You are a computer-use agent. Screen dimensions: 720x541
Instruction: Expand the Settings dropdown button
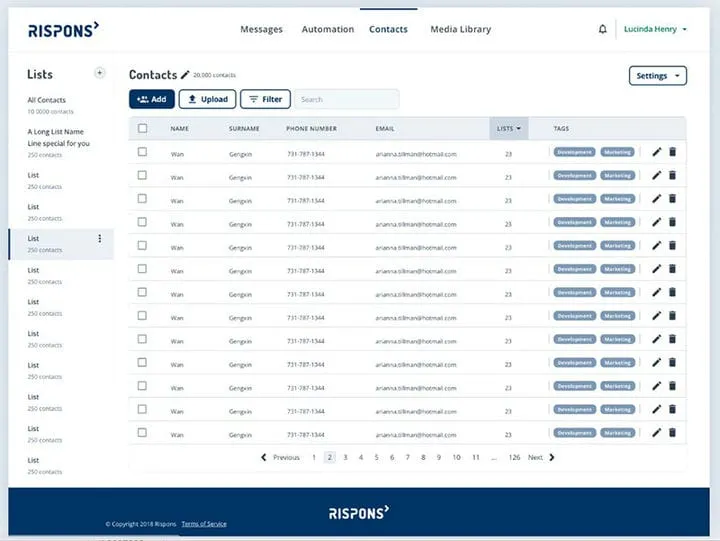click(658, 76)
